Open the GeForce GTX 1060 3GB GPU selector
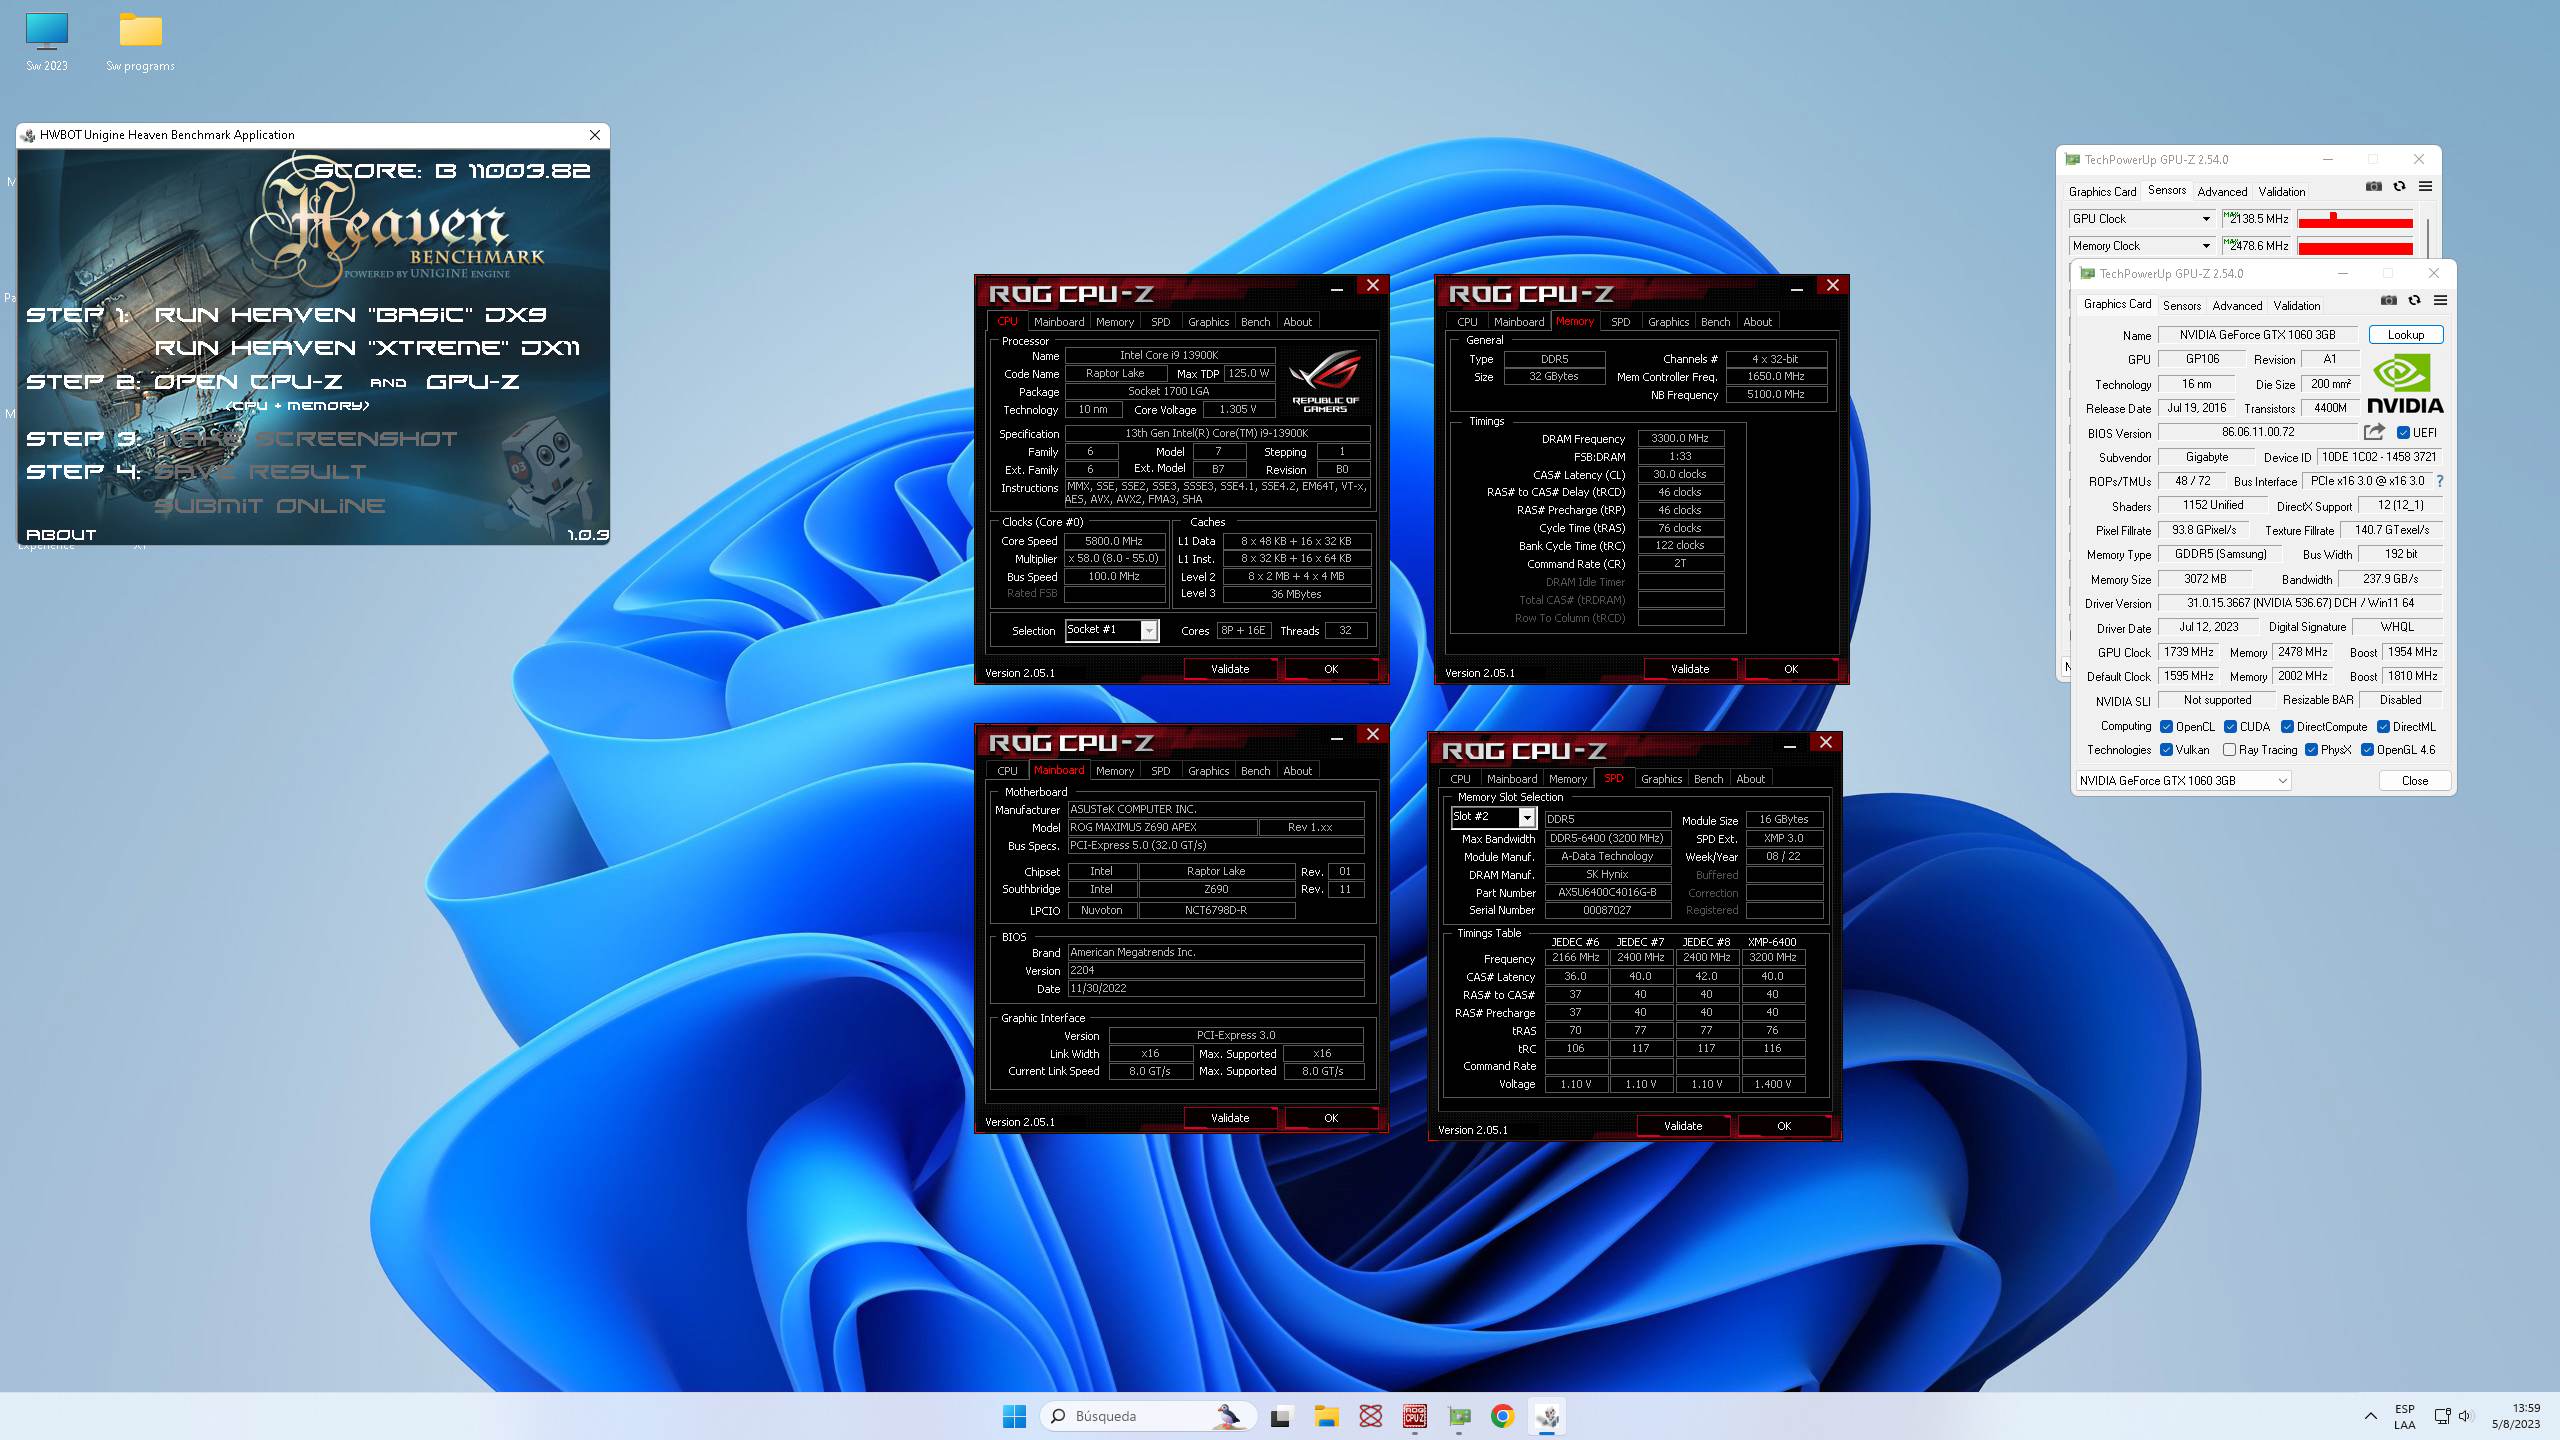The height and width of the screenshot is (1440, 2560). (2183, 781)
